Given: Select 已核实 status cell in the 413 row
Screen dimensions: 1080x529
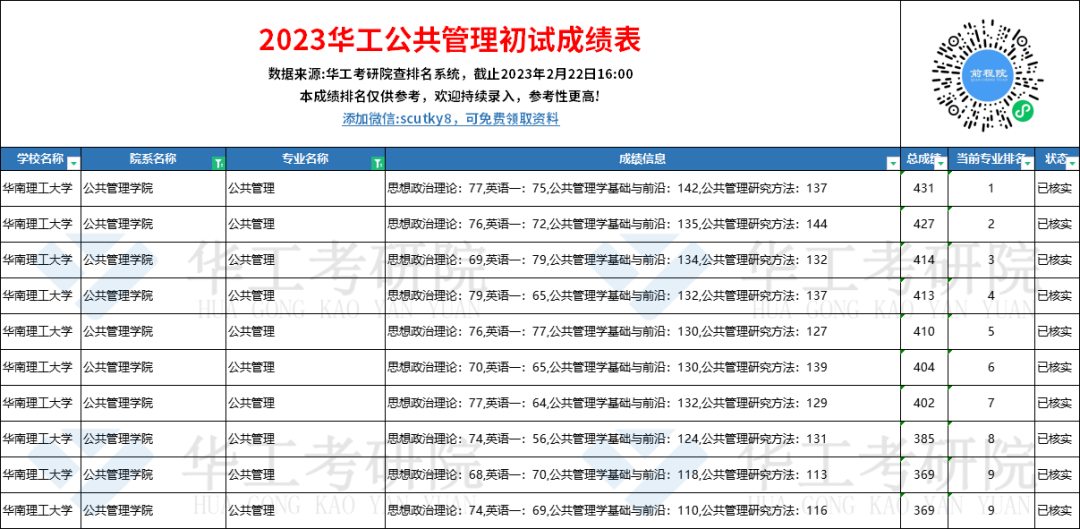Looking at the screenshot, I should (1057, 295).
